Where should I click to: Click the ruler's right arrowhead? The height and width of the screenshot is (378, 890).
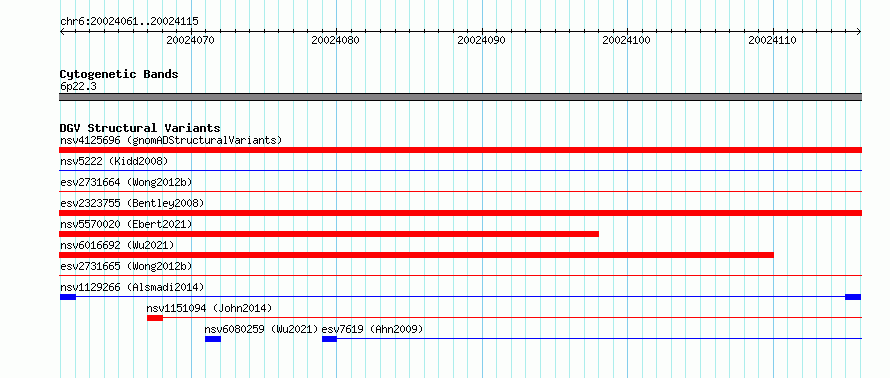pos(859,32)
